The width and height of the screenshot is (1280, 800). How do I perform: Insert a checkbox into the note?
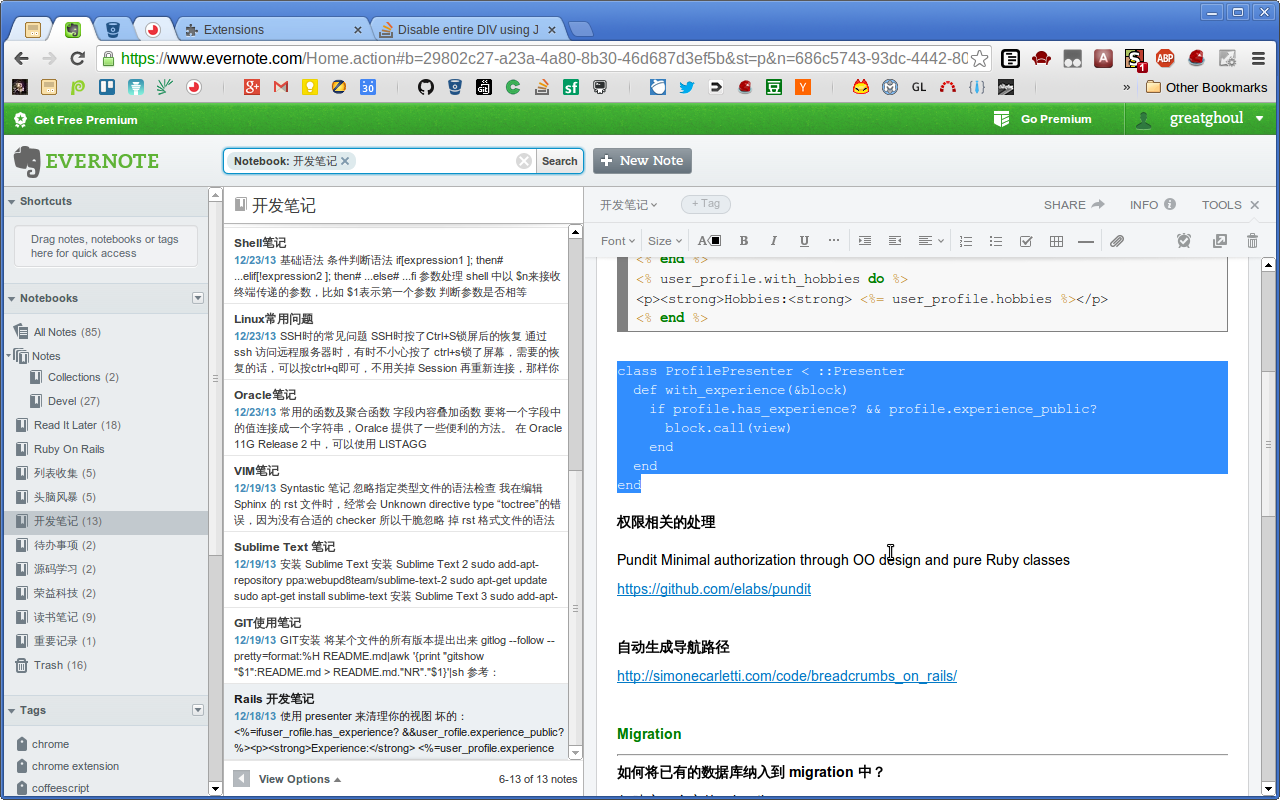pyautogui.click(x=1026, y=241)
